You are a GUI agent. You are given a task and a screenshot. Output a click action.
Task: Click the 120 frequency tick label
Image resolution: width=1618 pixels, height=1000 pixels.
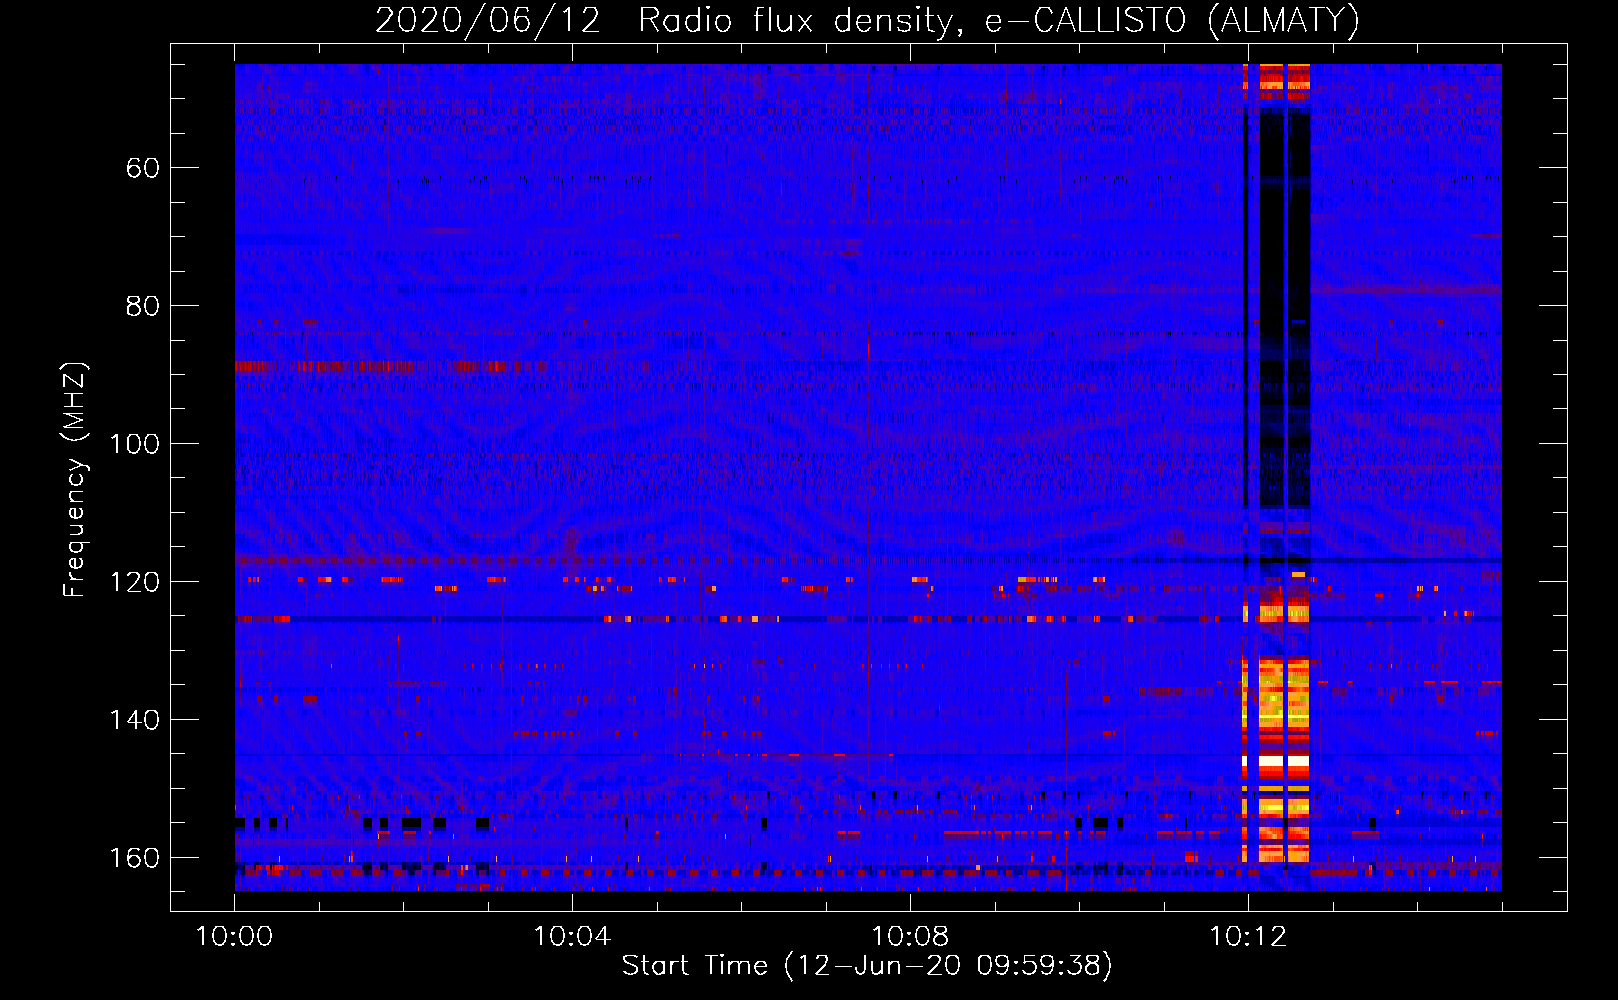click(x=134, y=581)
